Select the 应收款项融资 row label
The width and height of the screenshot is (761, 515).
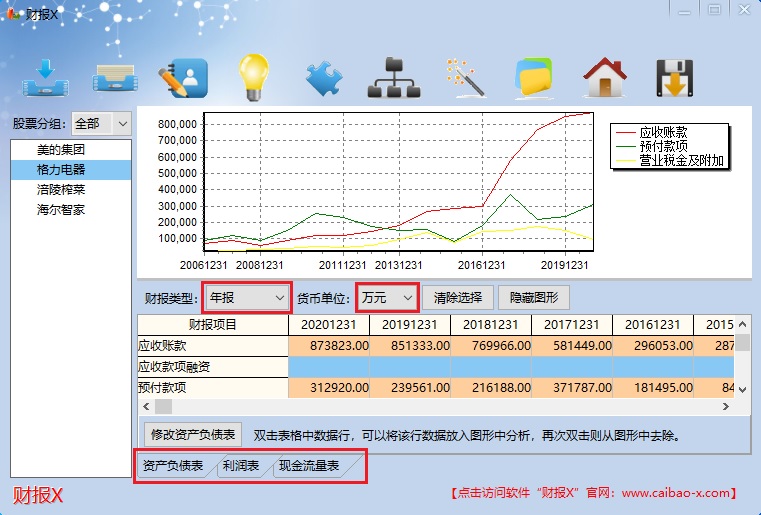coord(213,367)
